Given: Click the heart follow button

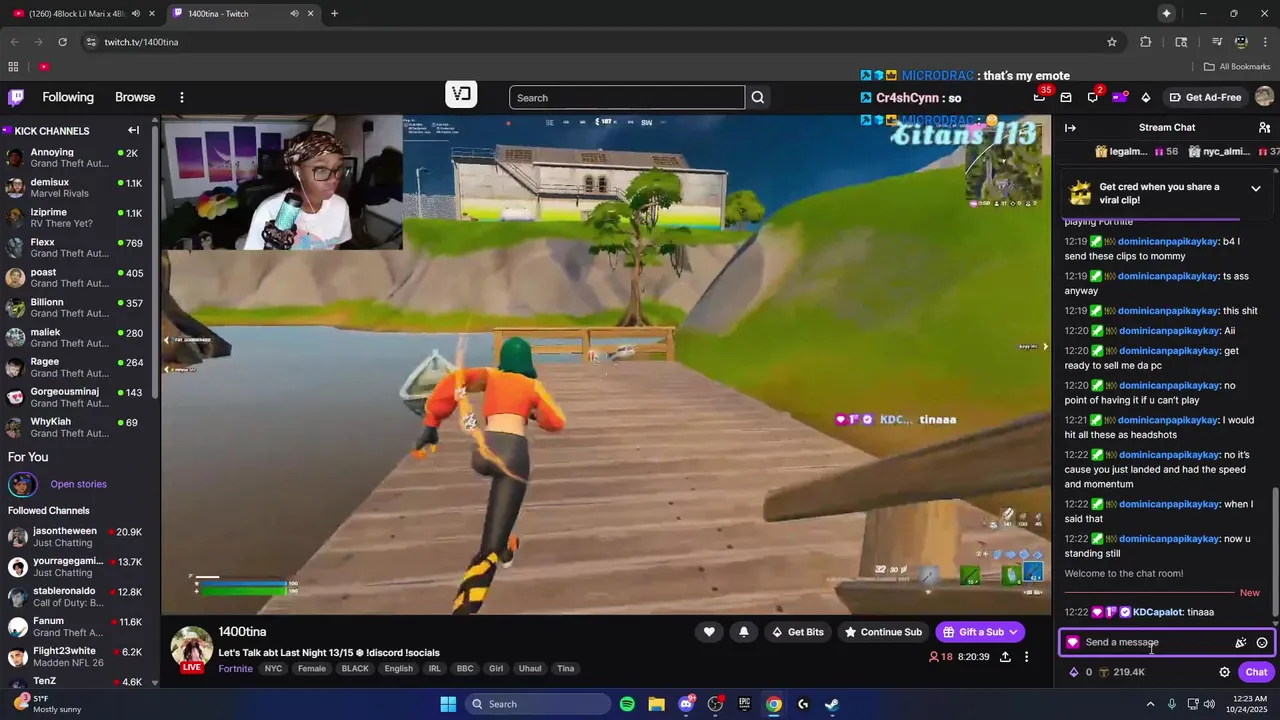Looking at the screenshot, I should (709, 632).
